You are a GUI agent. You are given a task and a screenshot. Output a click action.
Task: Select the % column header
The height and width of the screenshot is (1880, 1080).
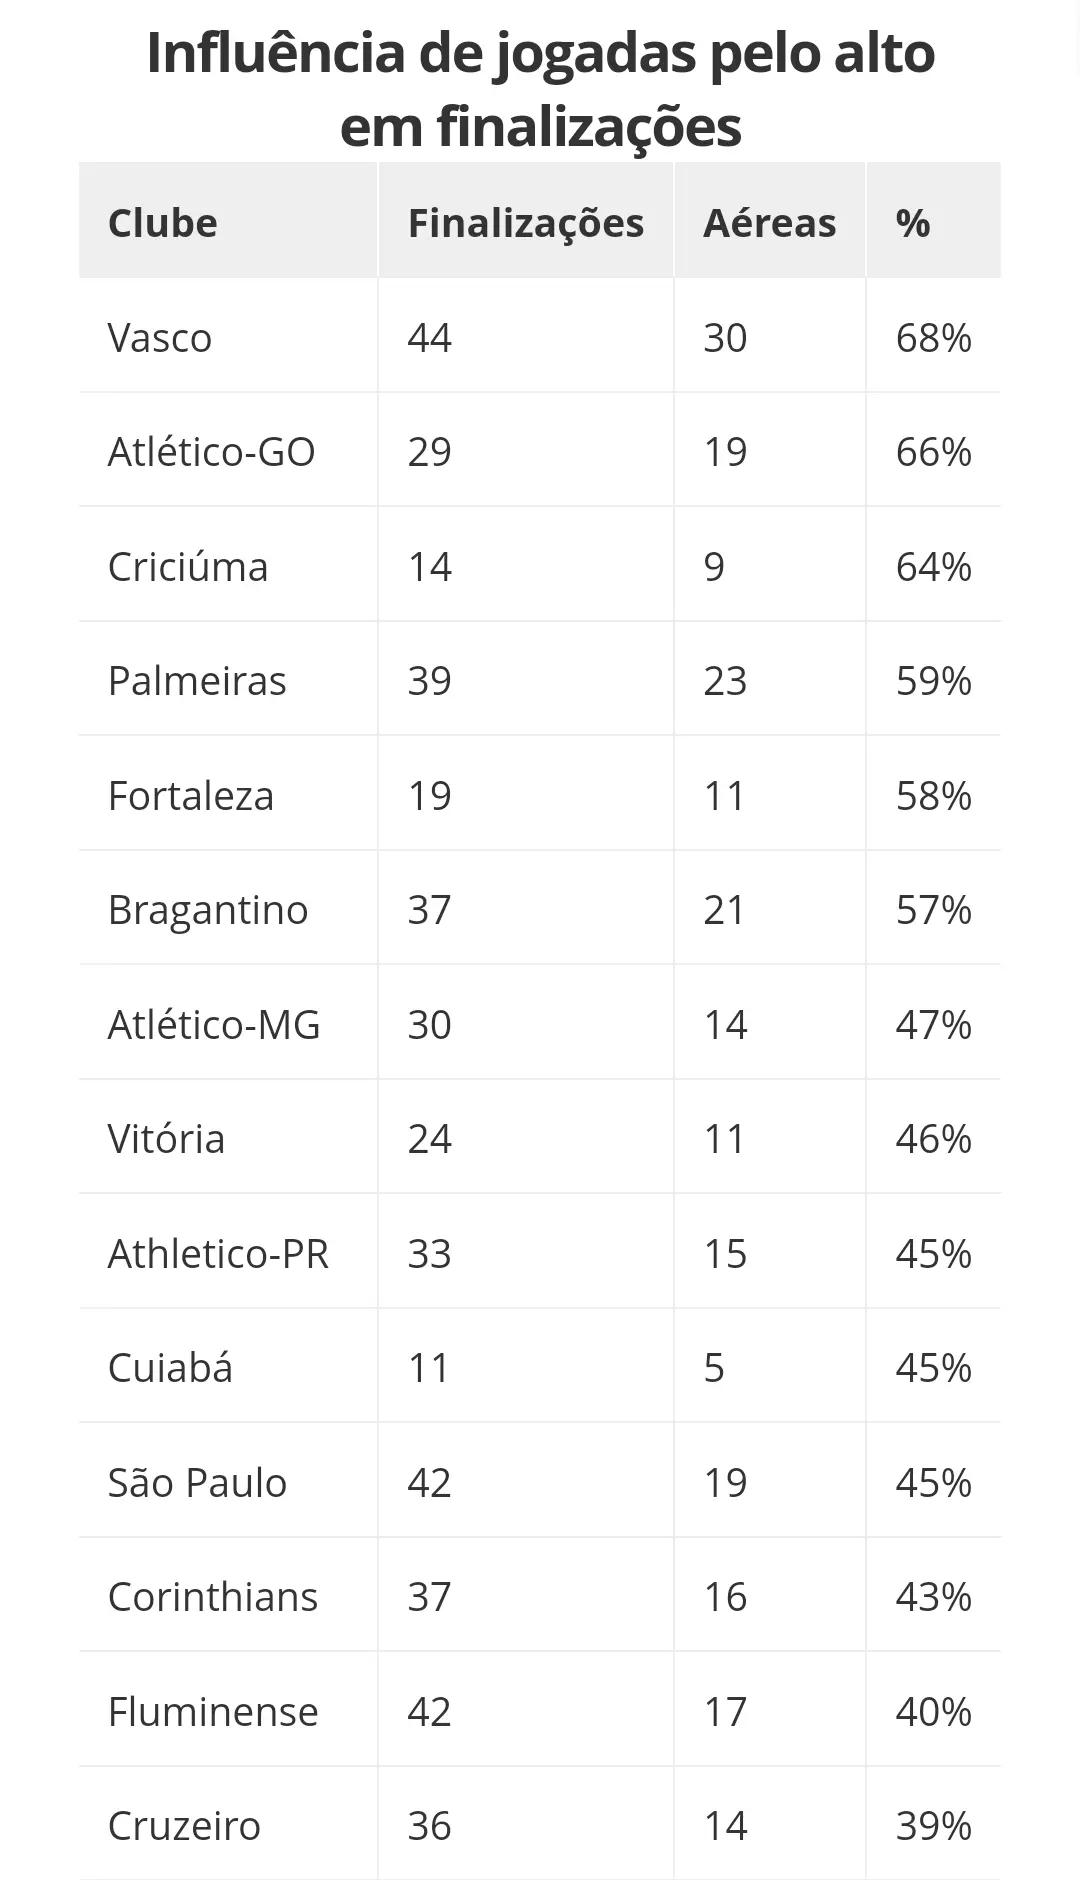pos(933,221)
